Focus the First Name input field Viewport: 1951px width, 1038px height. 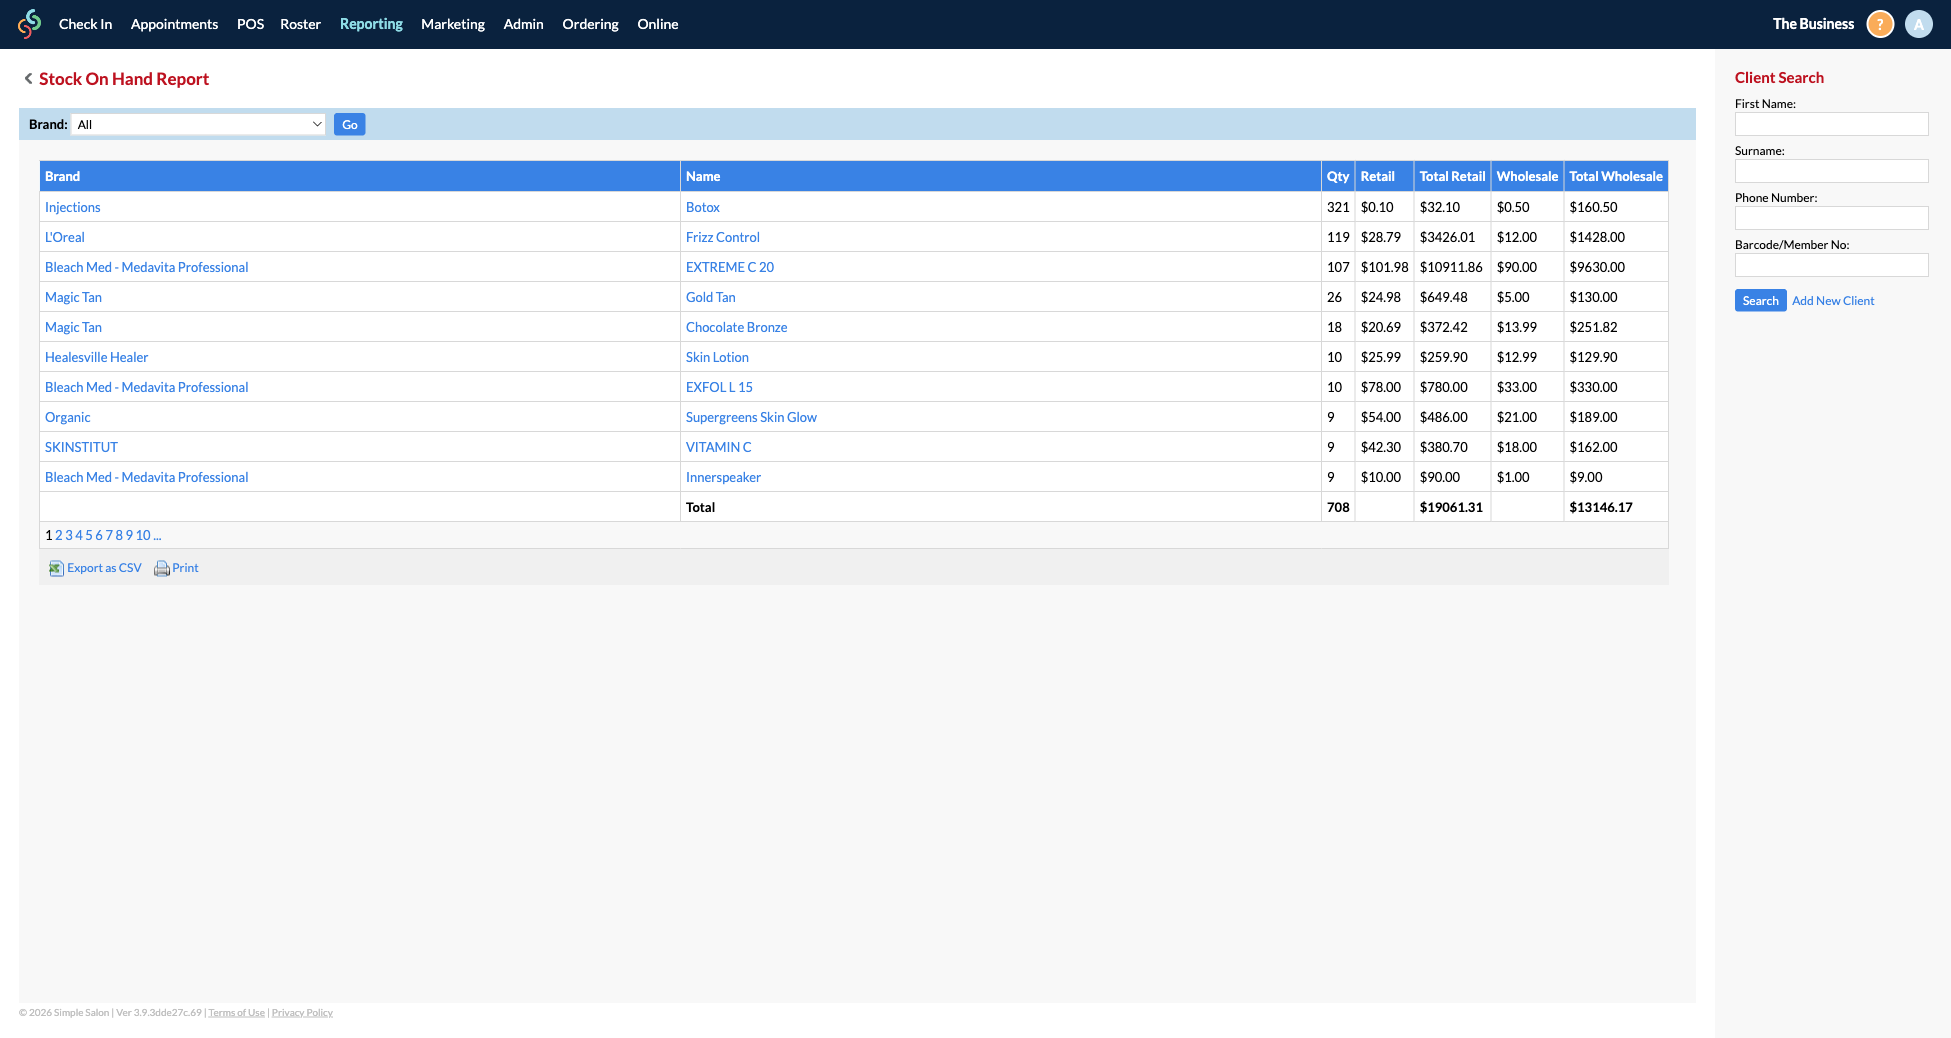pyautogui.click(x=1831, y=124)
